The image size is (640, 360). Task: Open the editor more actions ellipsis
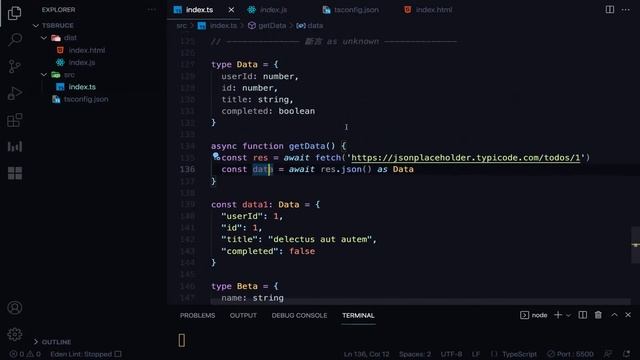[625, 9]
